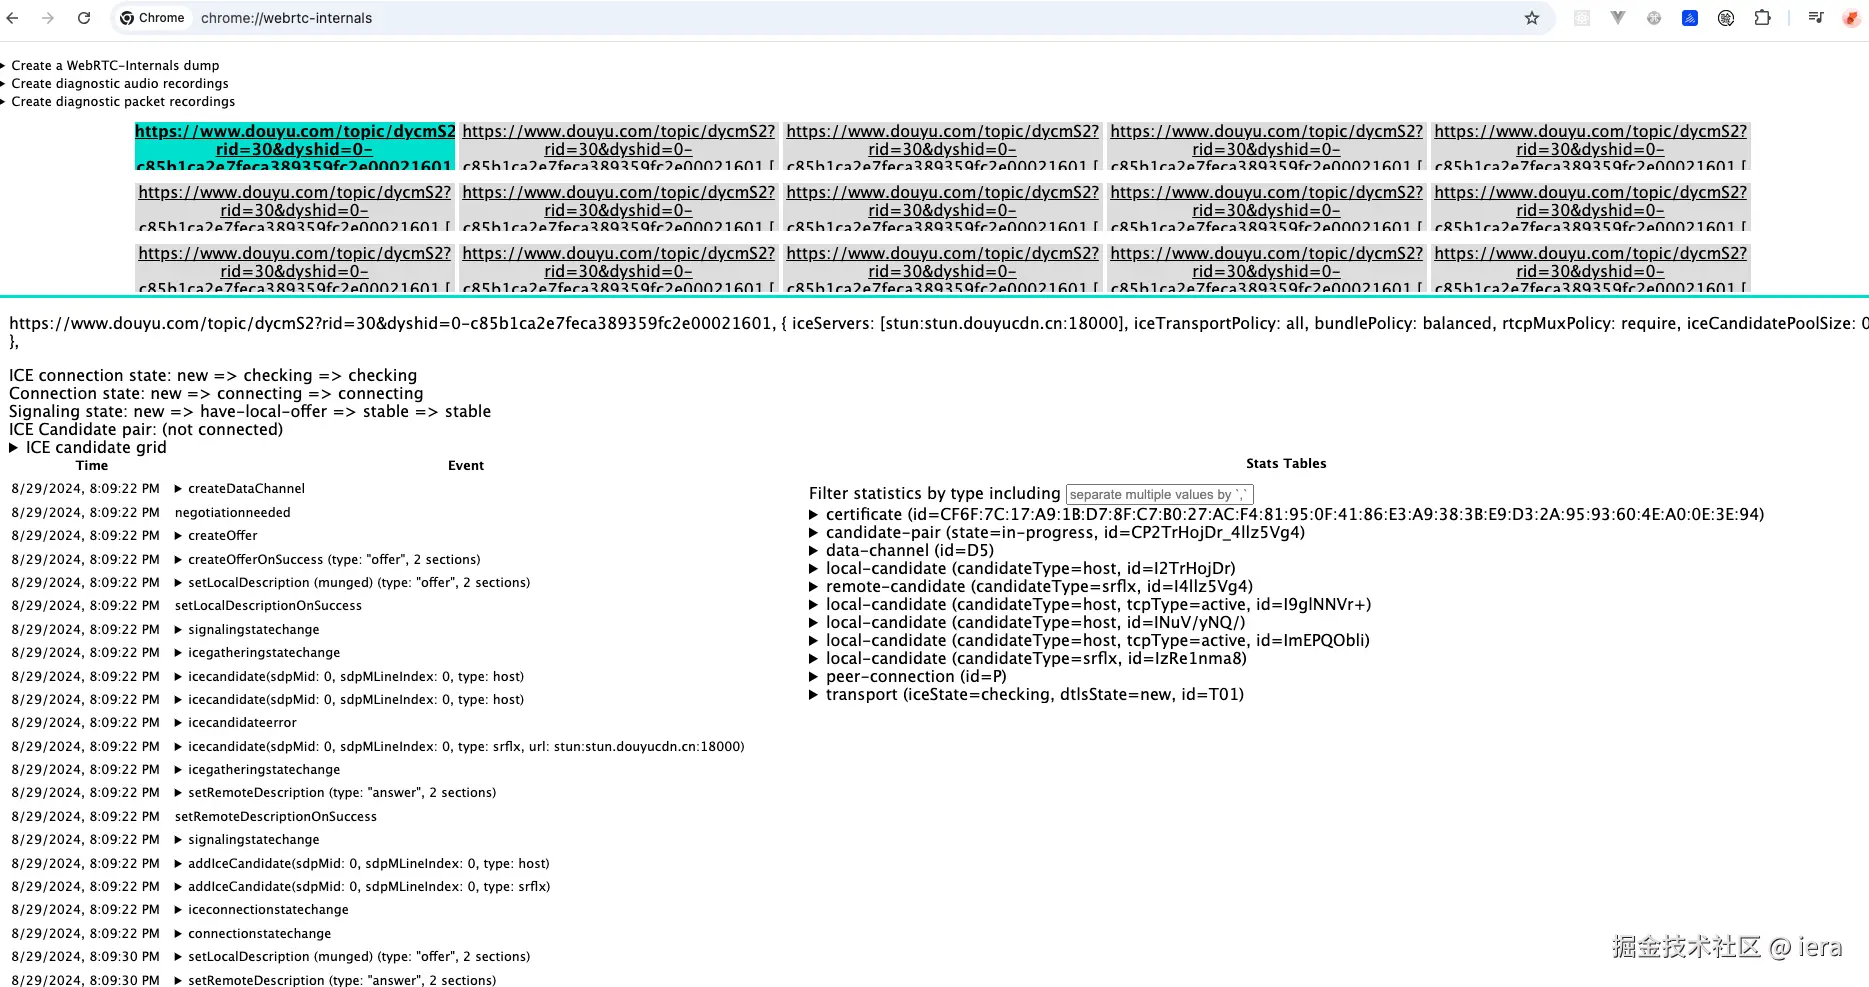Screen dimensions: 1869x987
Task: Expand addIceCandidate type host event
Action: 362,864
